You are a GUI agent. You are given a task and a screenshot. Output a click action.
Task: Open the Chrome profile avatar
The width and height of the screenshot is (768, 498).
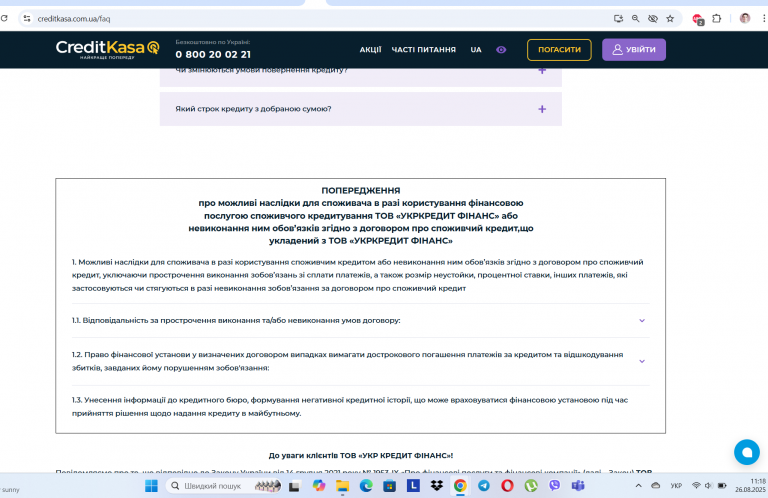point(745,19)
